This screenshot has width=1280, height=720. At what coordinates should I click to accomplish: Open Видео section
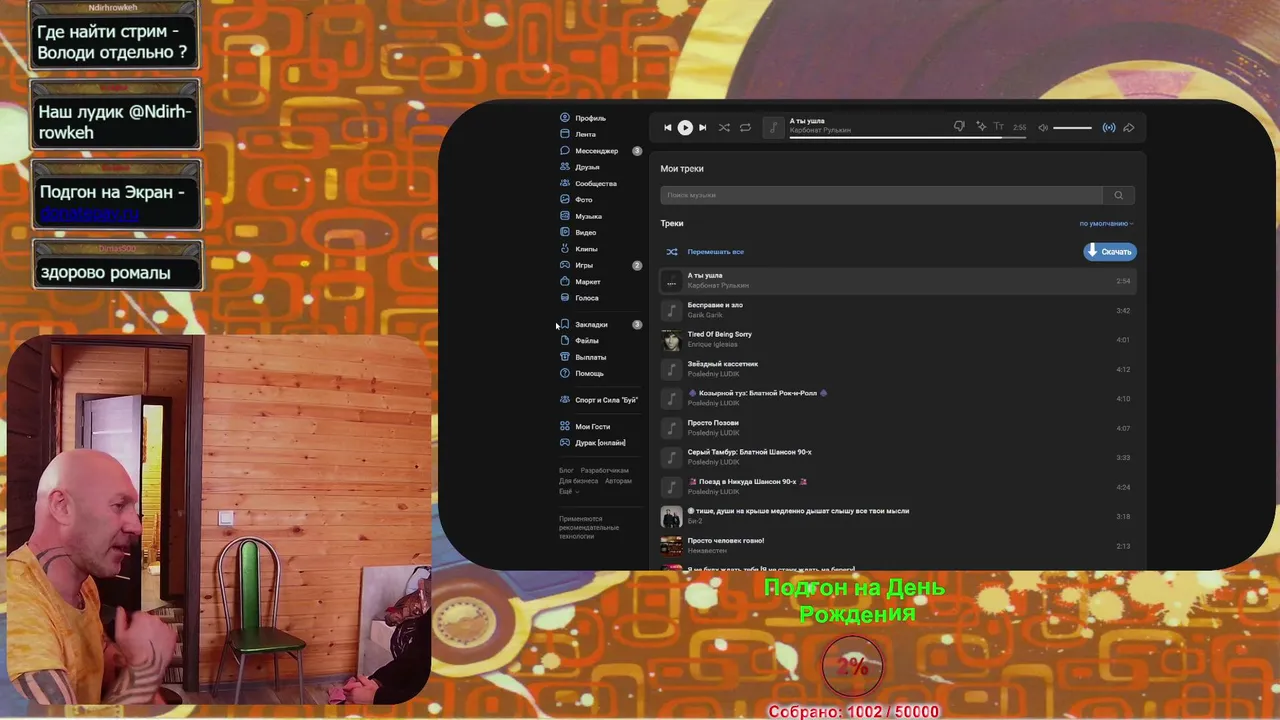click(585, 233)
